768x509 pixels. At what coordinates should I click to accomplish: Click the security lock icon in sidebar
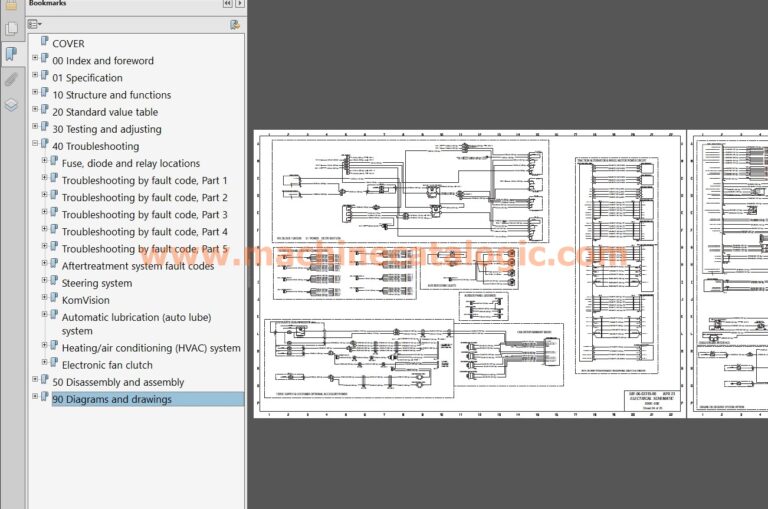(11, 4)
